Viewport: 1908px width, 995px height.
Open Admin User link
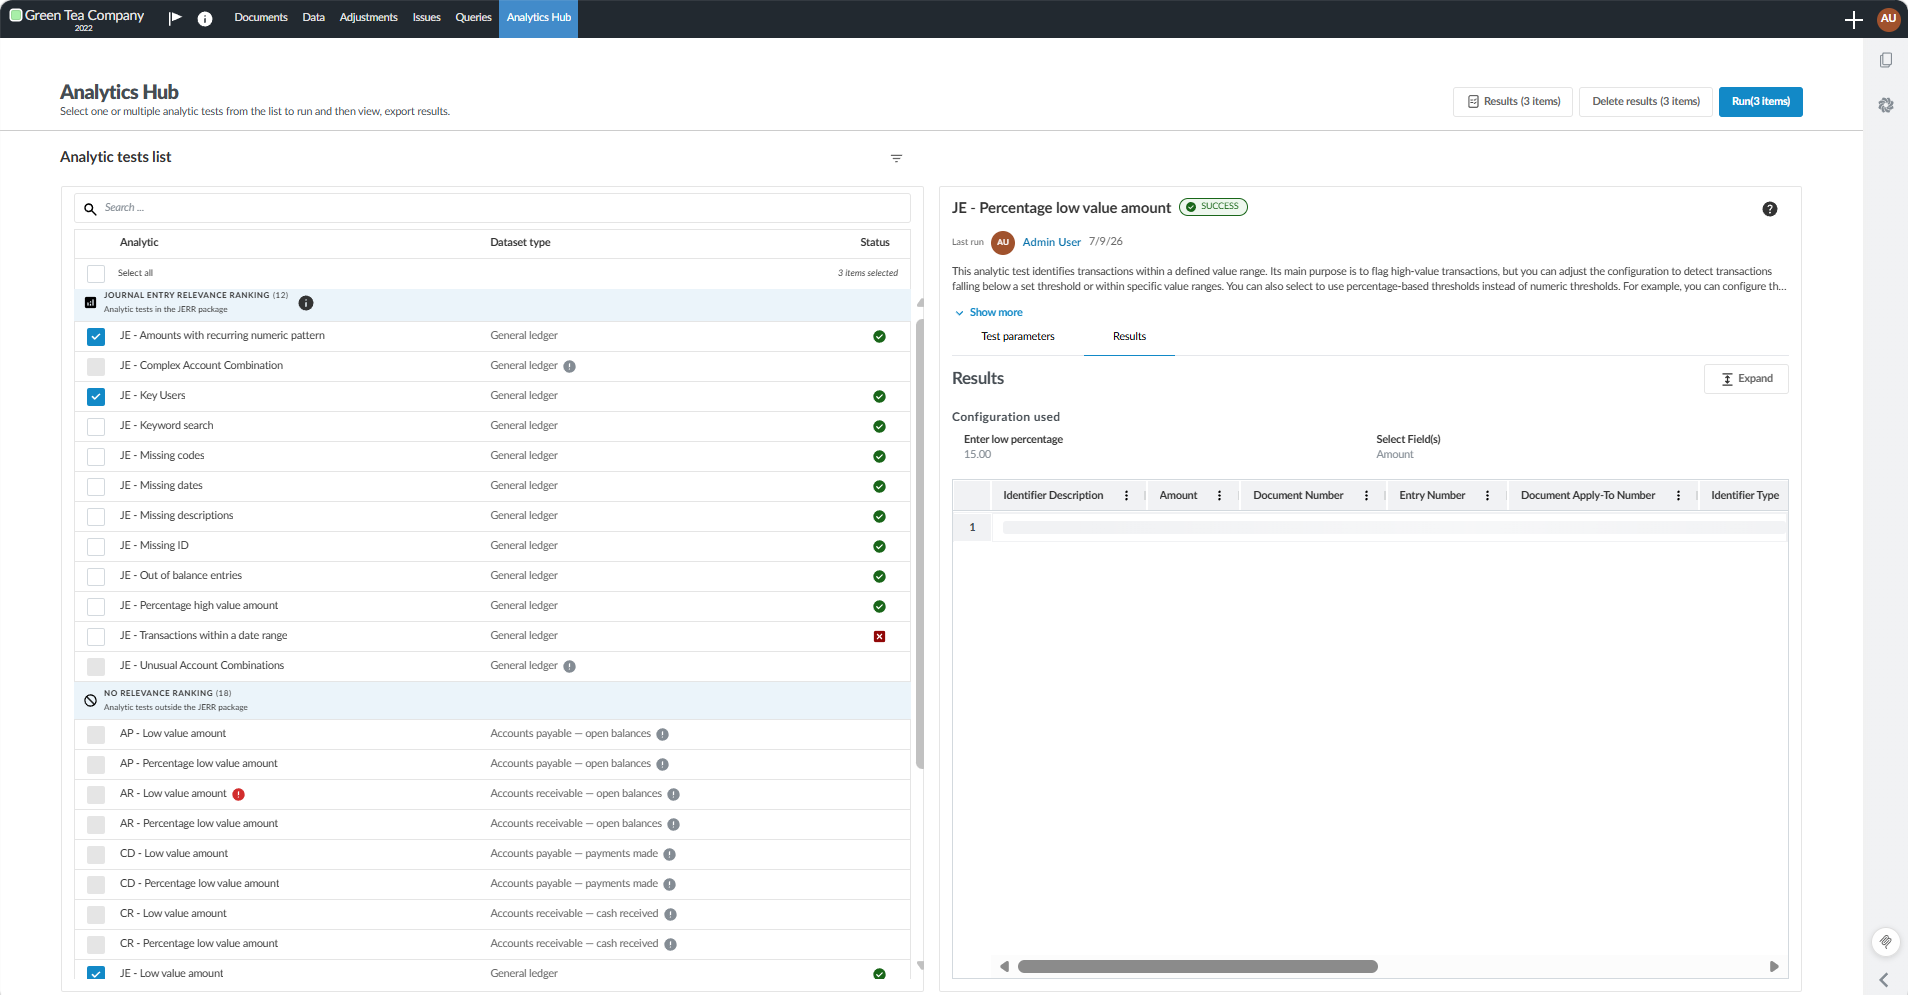(1051, 242)
